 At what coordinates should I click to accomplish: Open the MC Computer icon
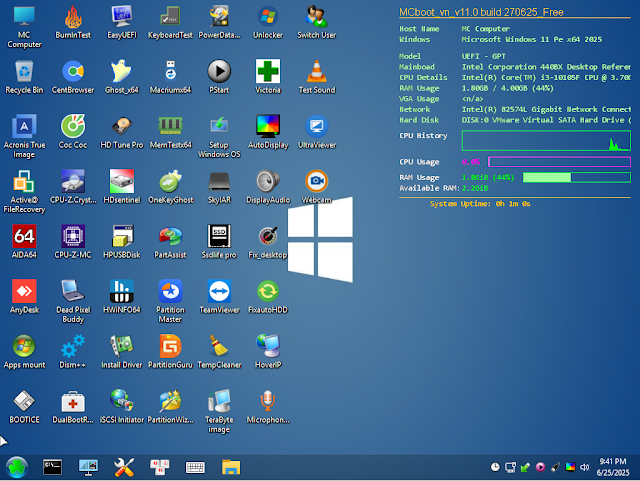coord(24,27)
